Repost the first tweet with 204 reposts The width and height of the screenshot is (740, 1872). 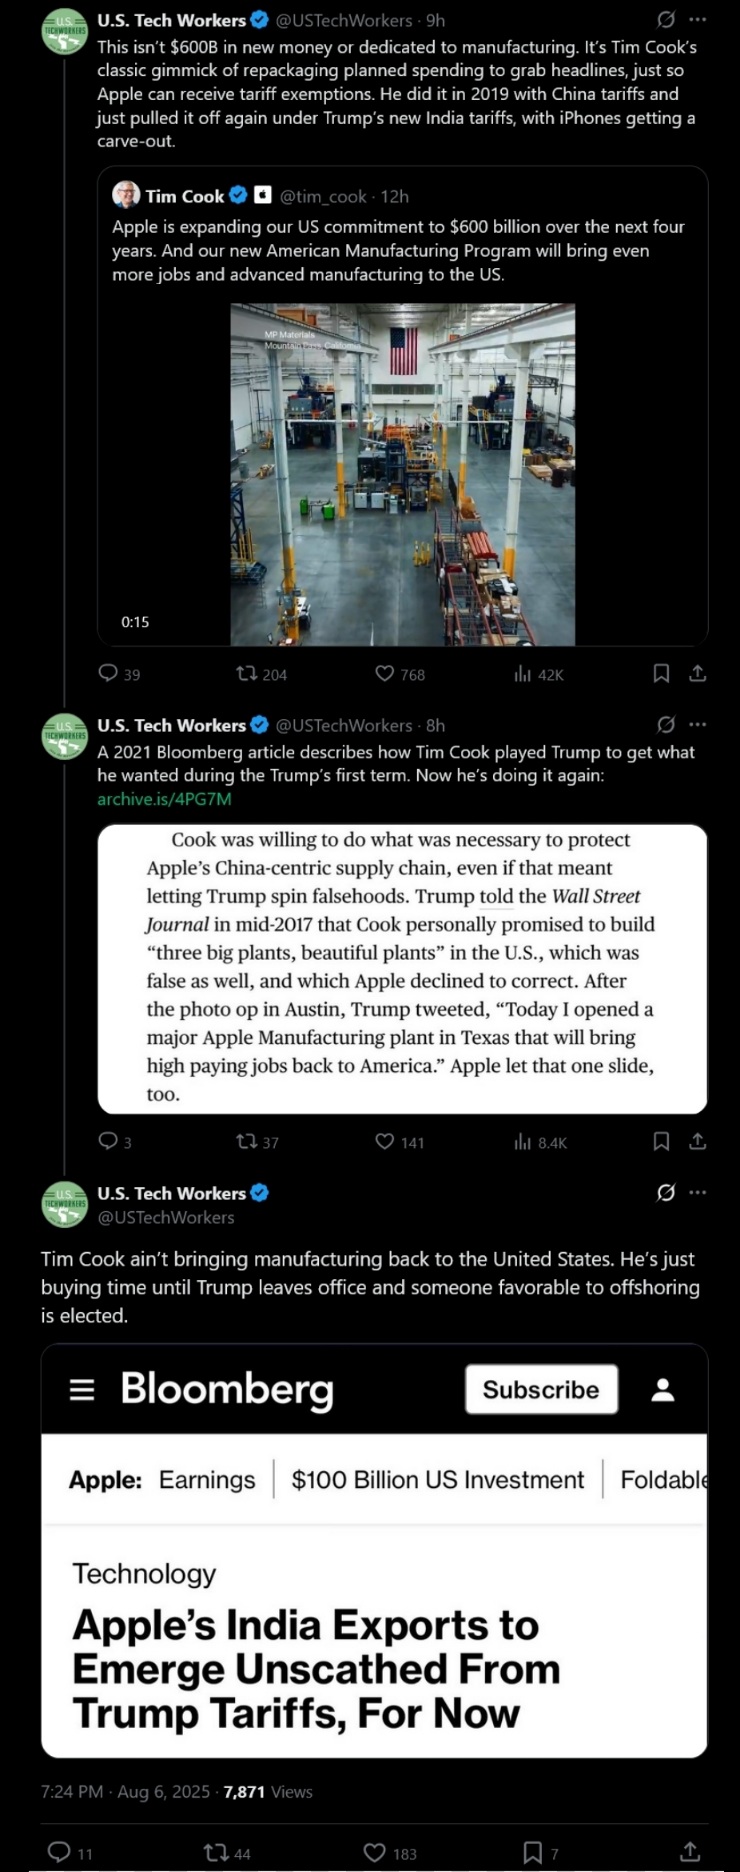pyautogui.click(x=247, y=674)
